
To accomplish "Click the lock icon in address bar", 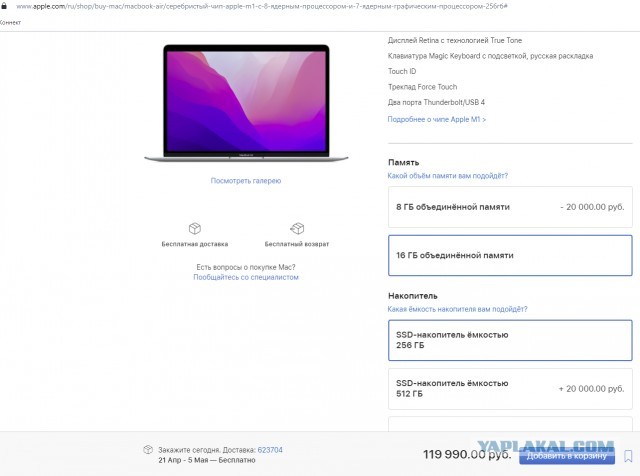I will (x=4, y=6).
